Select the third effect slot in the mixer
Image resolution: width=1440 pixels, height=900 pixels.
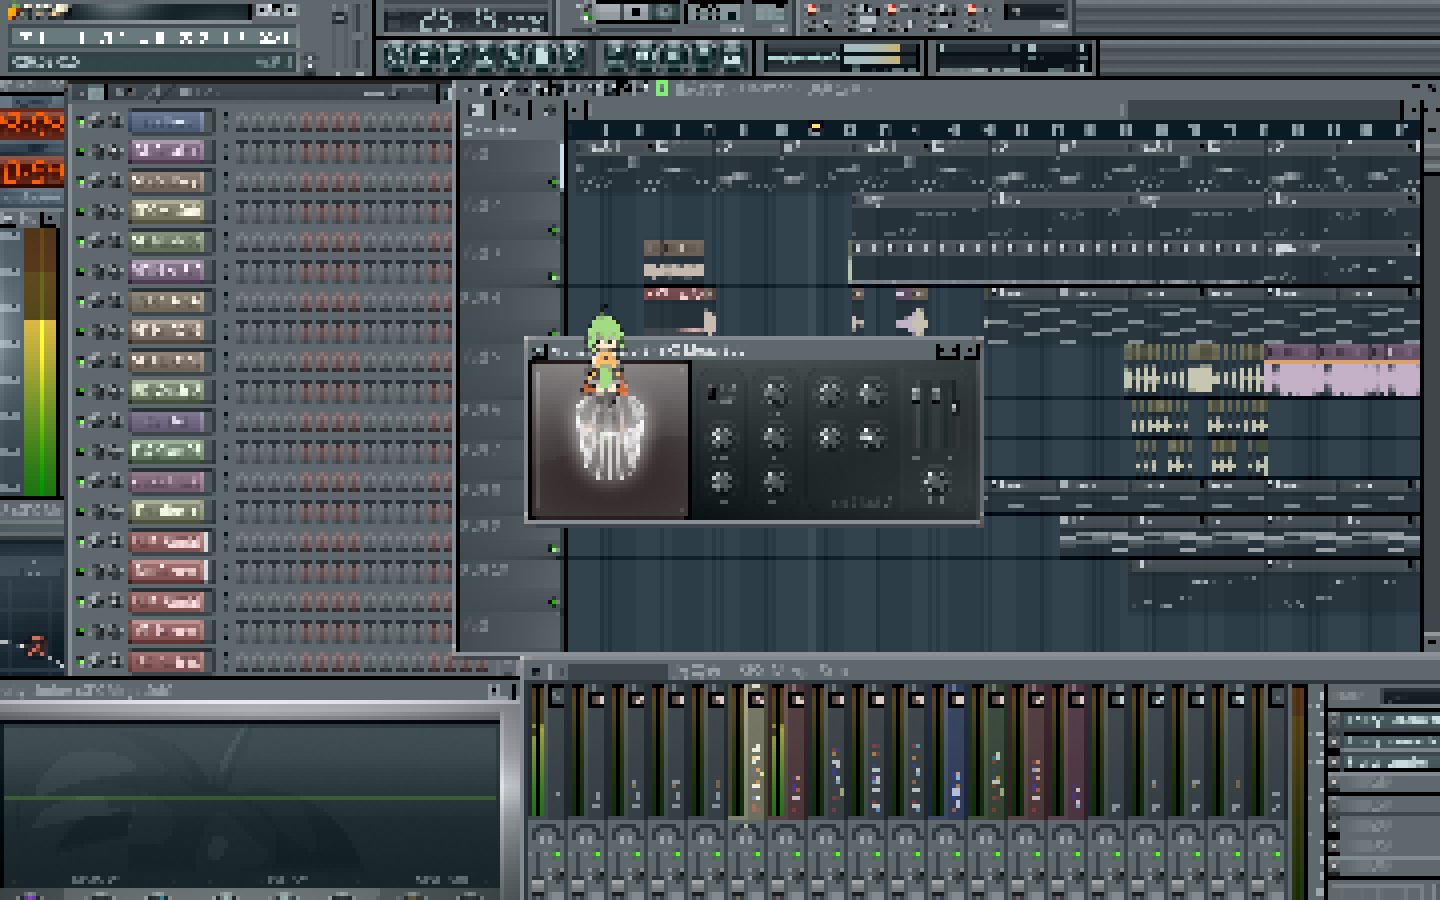coord(1390,762)
